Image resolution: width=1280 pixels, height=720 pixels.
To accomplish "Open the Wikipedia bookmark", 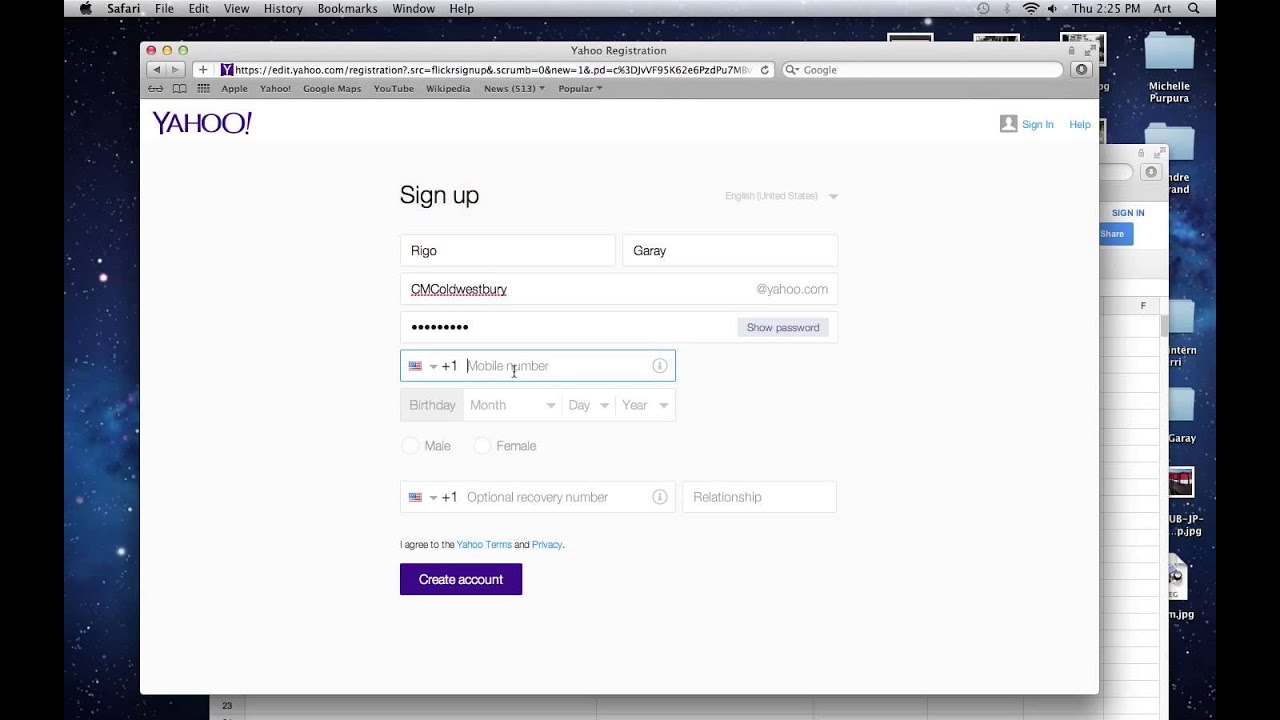I will pyautogui.click(x=448, y=88).
